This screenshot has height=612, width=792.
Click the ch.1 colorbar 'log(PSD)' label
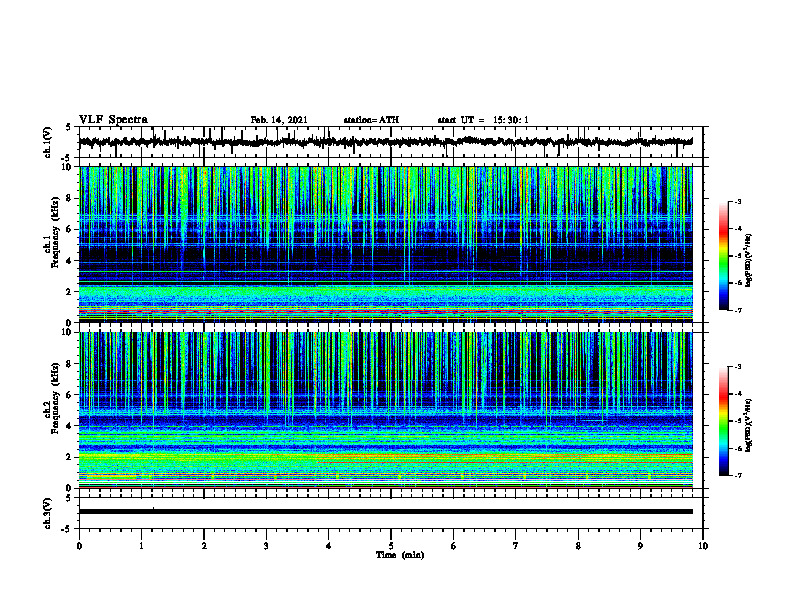click(749, 260)
